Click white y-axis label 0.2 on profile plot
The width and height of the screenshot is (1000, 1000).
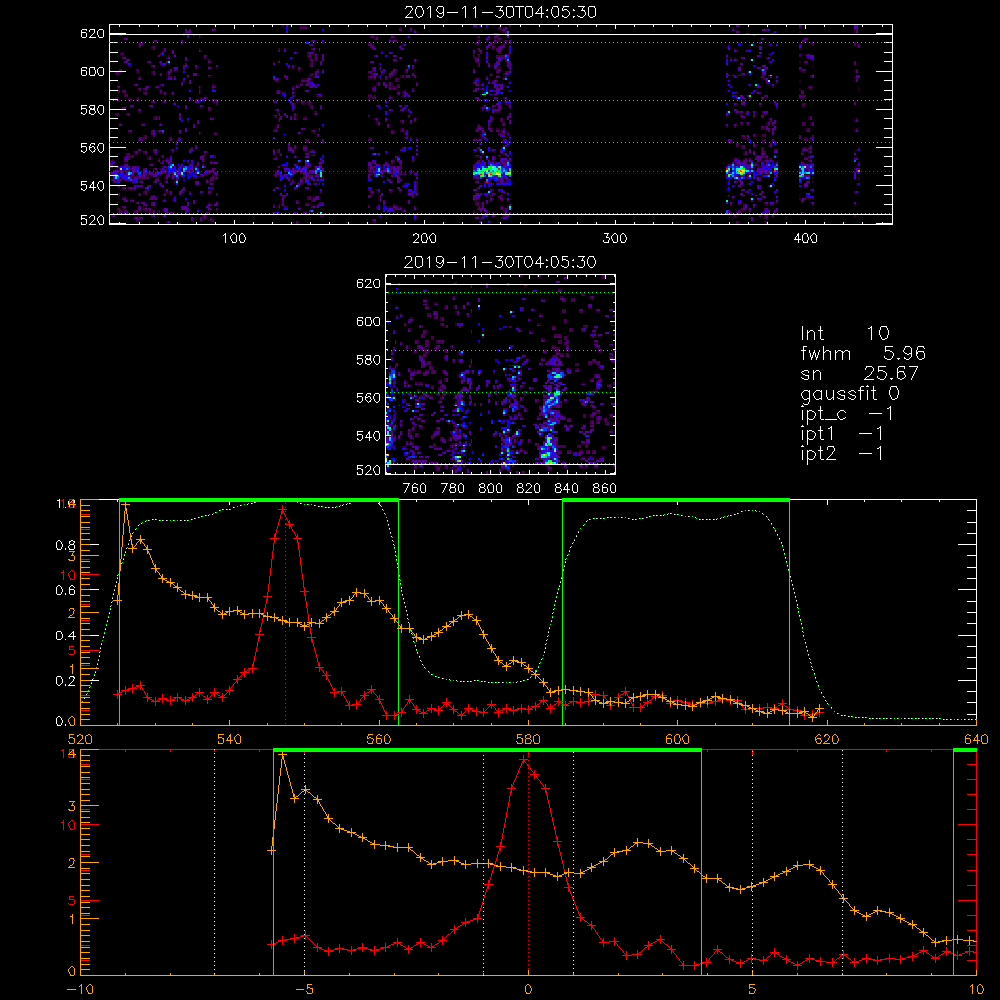click(66, 680)
